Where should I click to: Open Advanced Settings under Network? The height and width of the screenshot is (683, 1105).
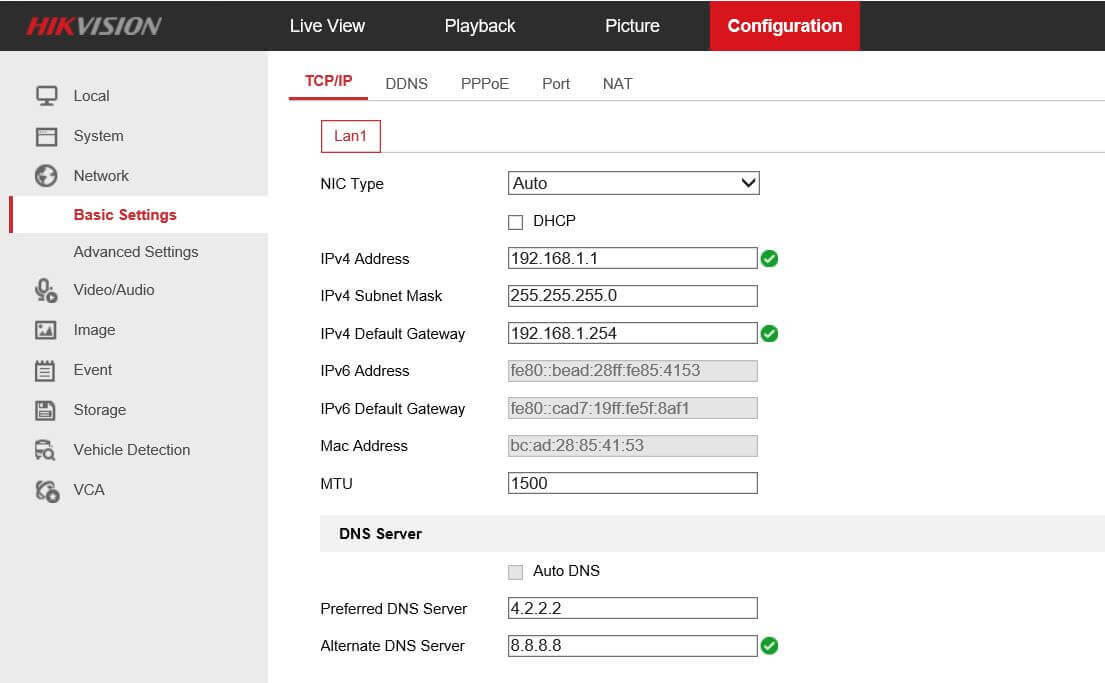pos(136,252)
